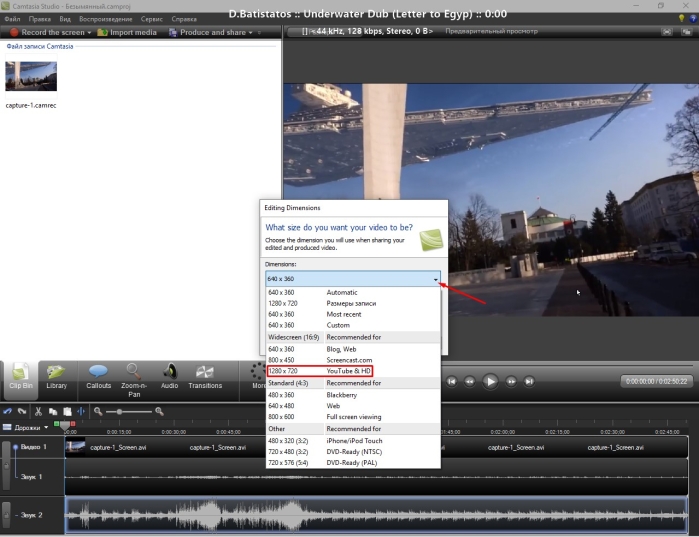
Task: Open the Produce and share dropdown arrow
Action: tap(251, 33)
